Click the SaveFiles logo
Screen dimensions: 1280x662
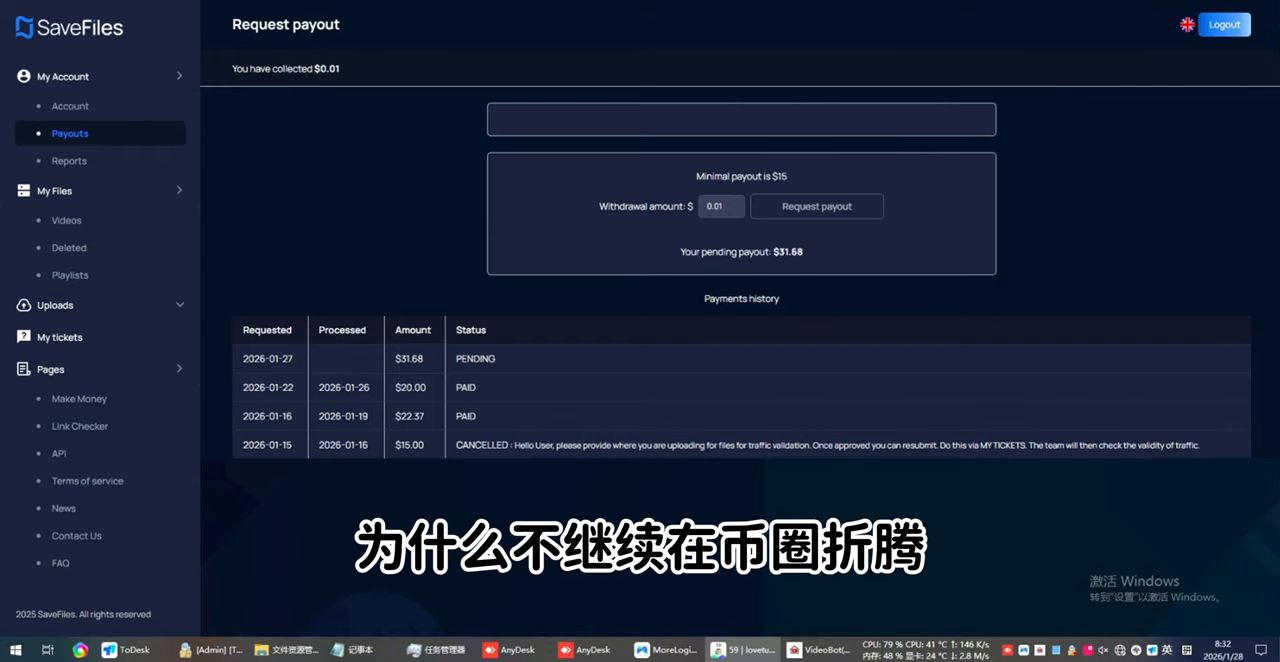[69, 27]
